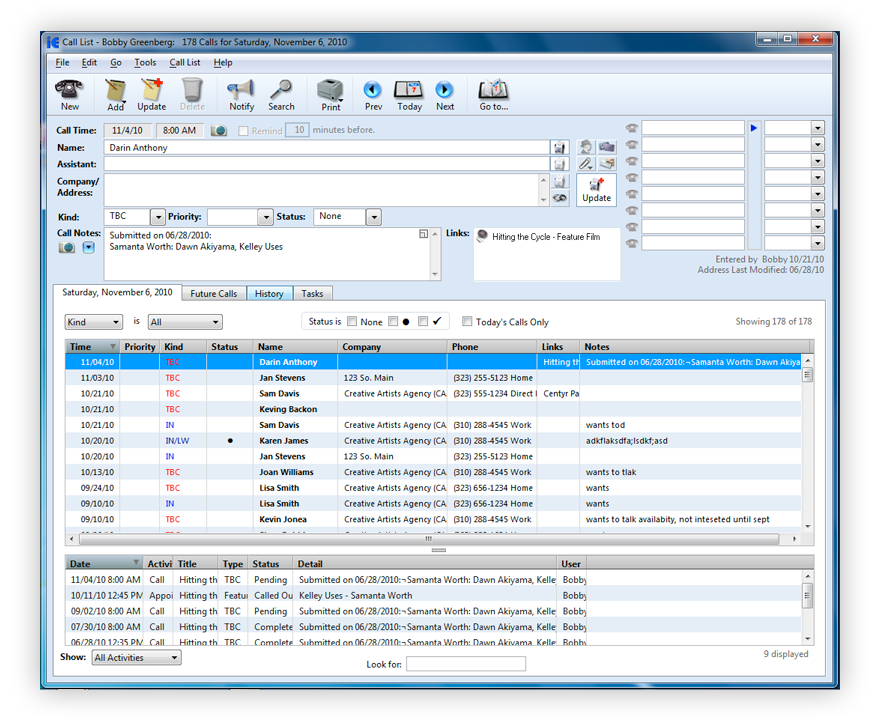The height and width of the screenshot is (722, 880).
Task: Click the Add notepad toolbar icon
Action: click(x=116, y=90)
